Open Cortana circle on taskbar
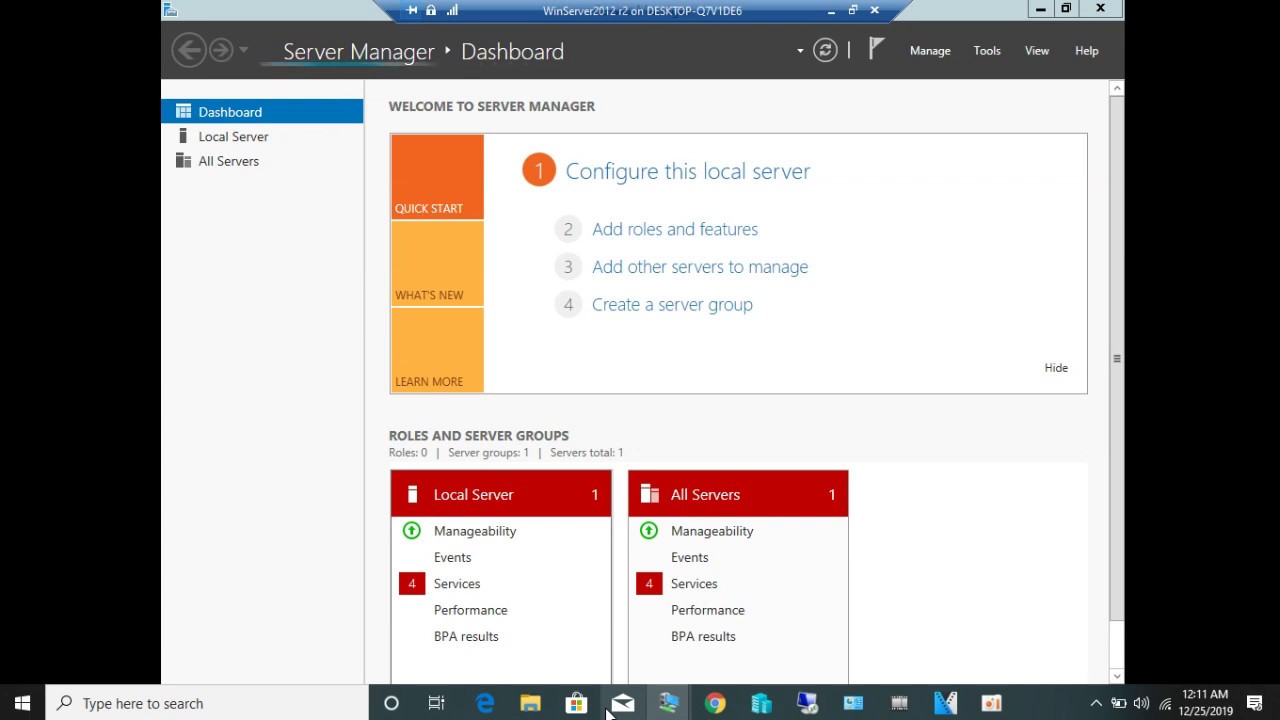The height and width of the screenshot is (720, 1280). (x=391, y=703)
